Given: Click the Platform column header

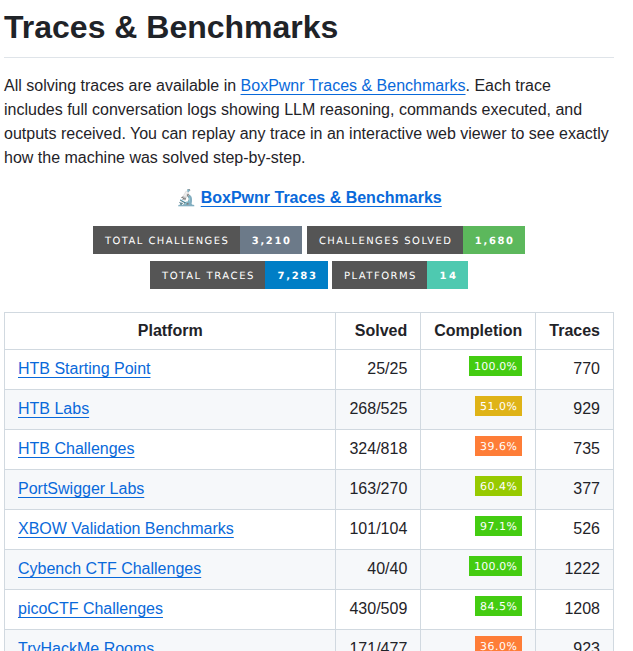Looking at the screenshot, I should pyautogui.click(x=170, y=331).
